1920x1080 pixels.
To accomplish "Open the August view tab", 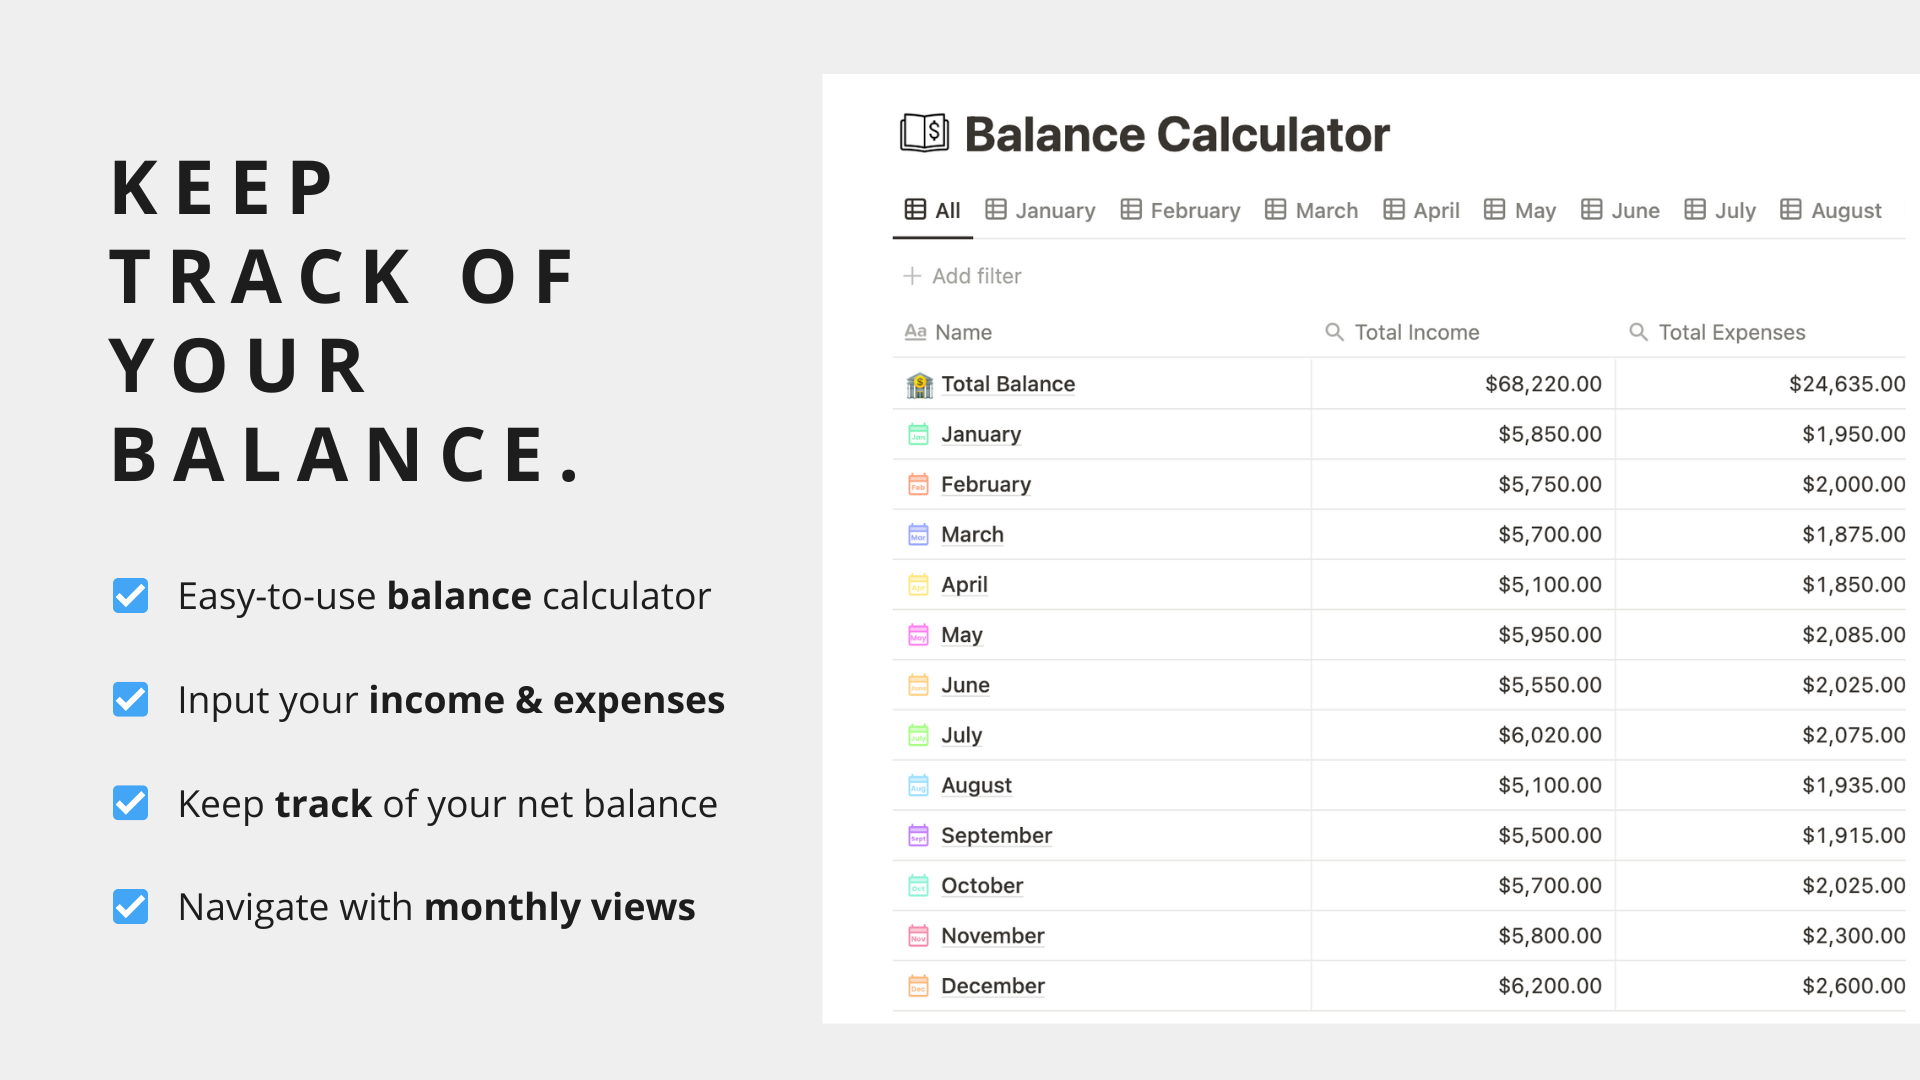I will tap(1831, 210).
